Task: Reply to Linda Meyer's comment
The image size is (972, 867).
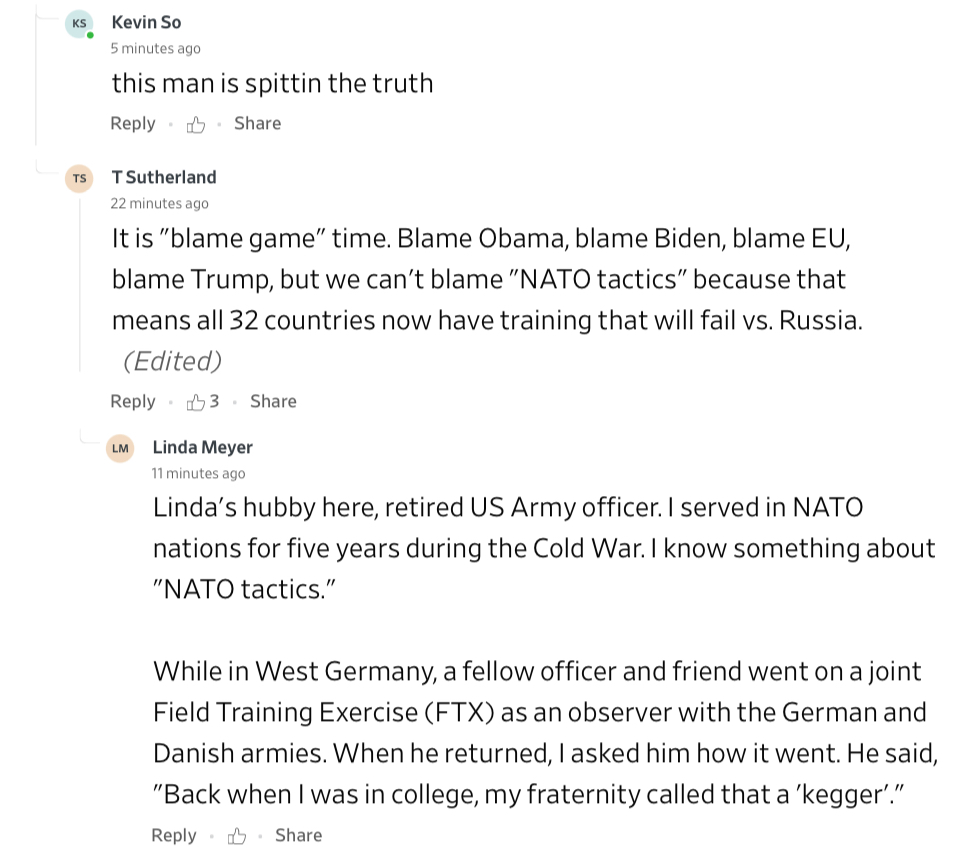Action: click(174, 835)
